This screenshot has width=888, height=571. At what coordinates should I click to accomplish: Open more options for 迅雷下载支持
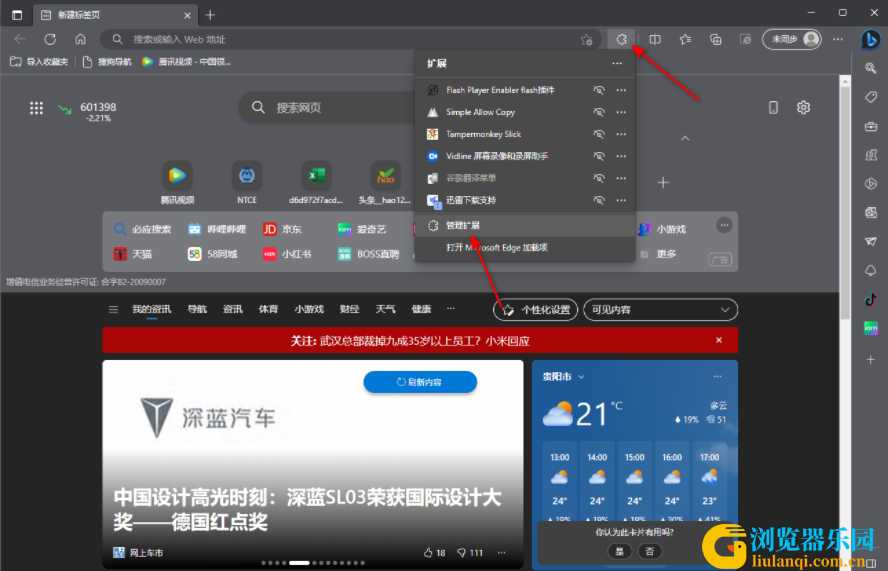(621, 200)
